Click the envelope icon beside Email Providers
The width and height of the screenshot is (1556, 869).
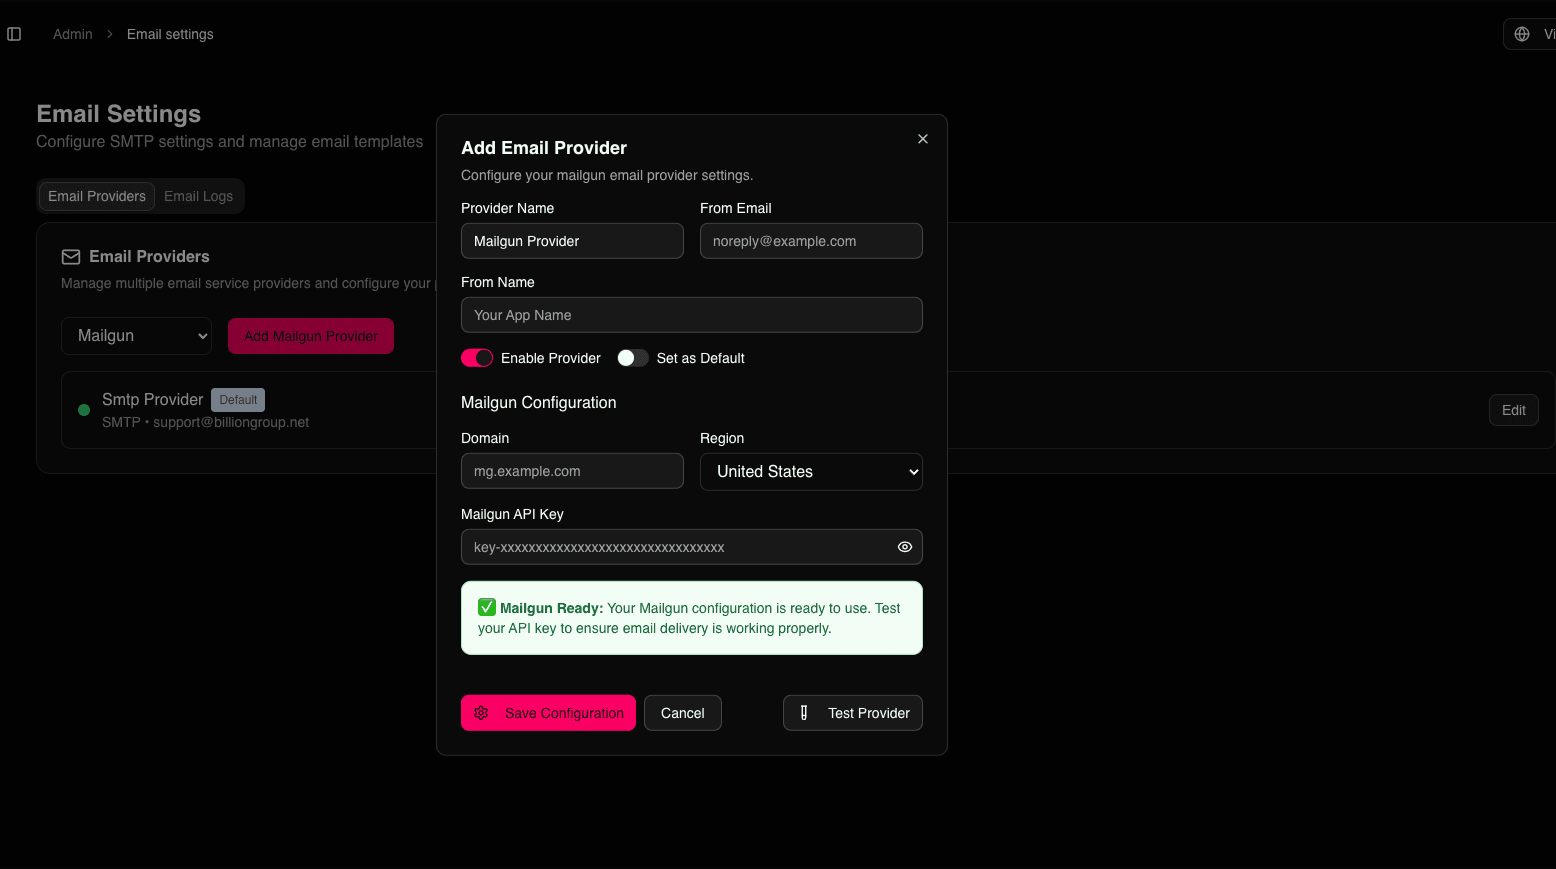[71, 257]
